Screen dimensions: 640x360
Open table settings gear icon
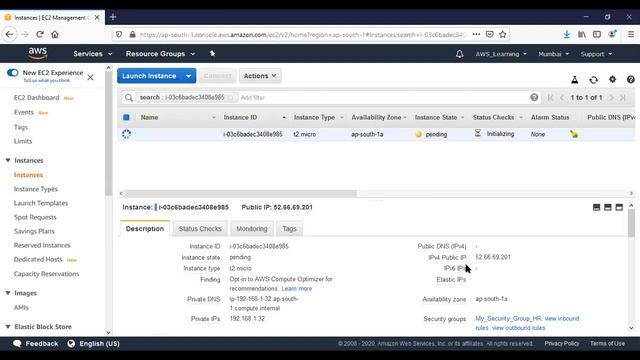[x=612, y=79]
